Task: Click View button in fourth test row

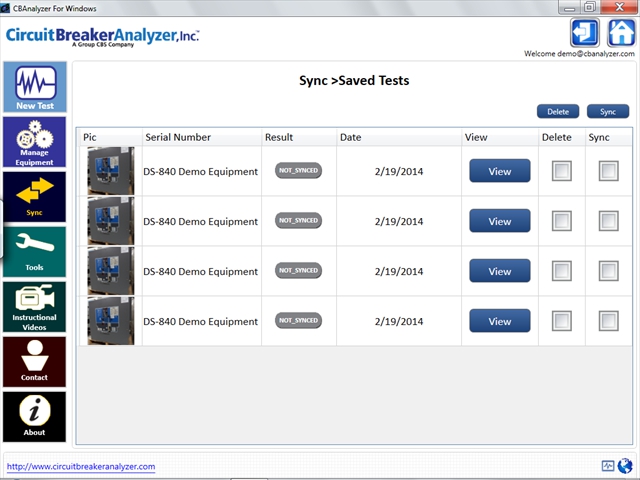Action: (x=500, y=321)
